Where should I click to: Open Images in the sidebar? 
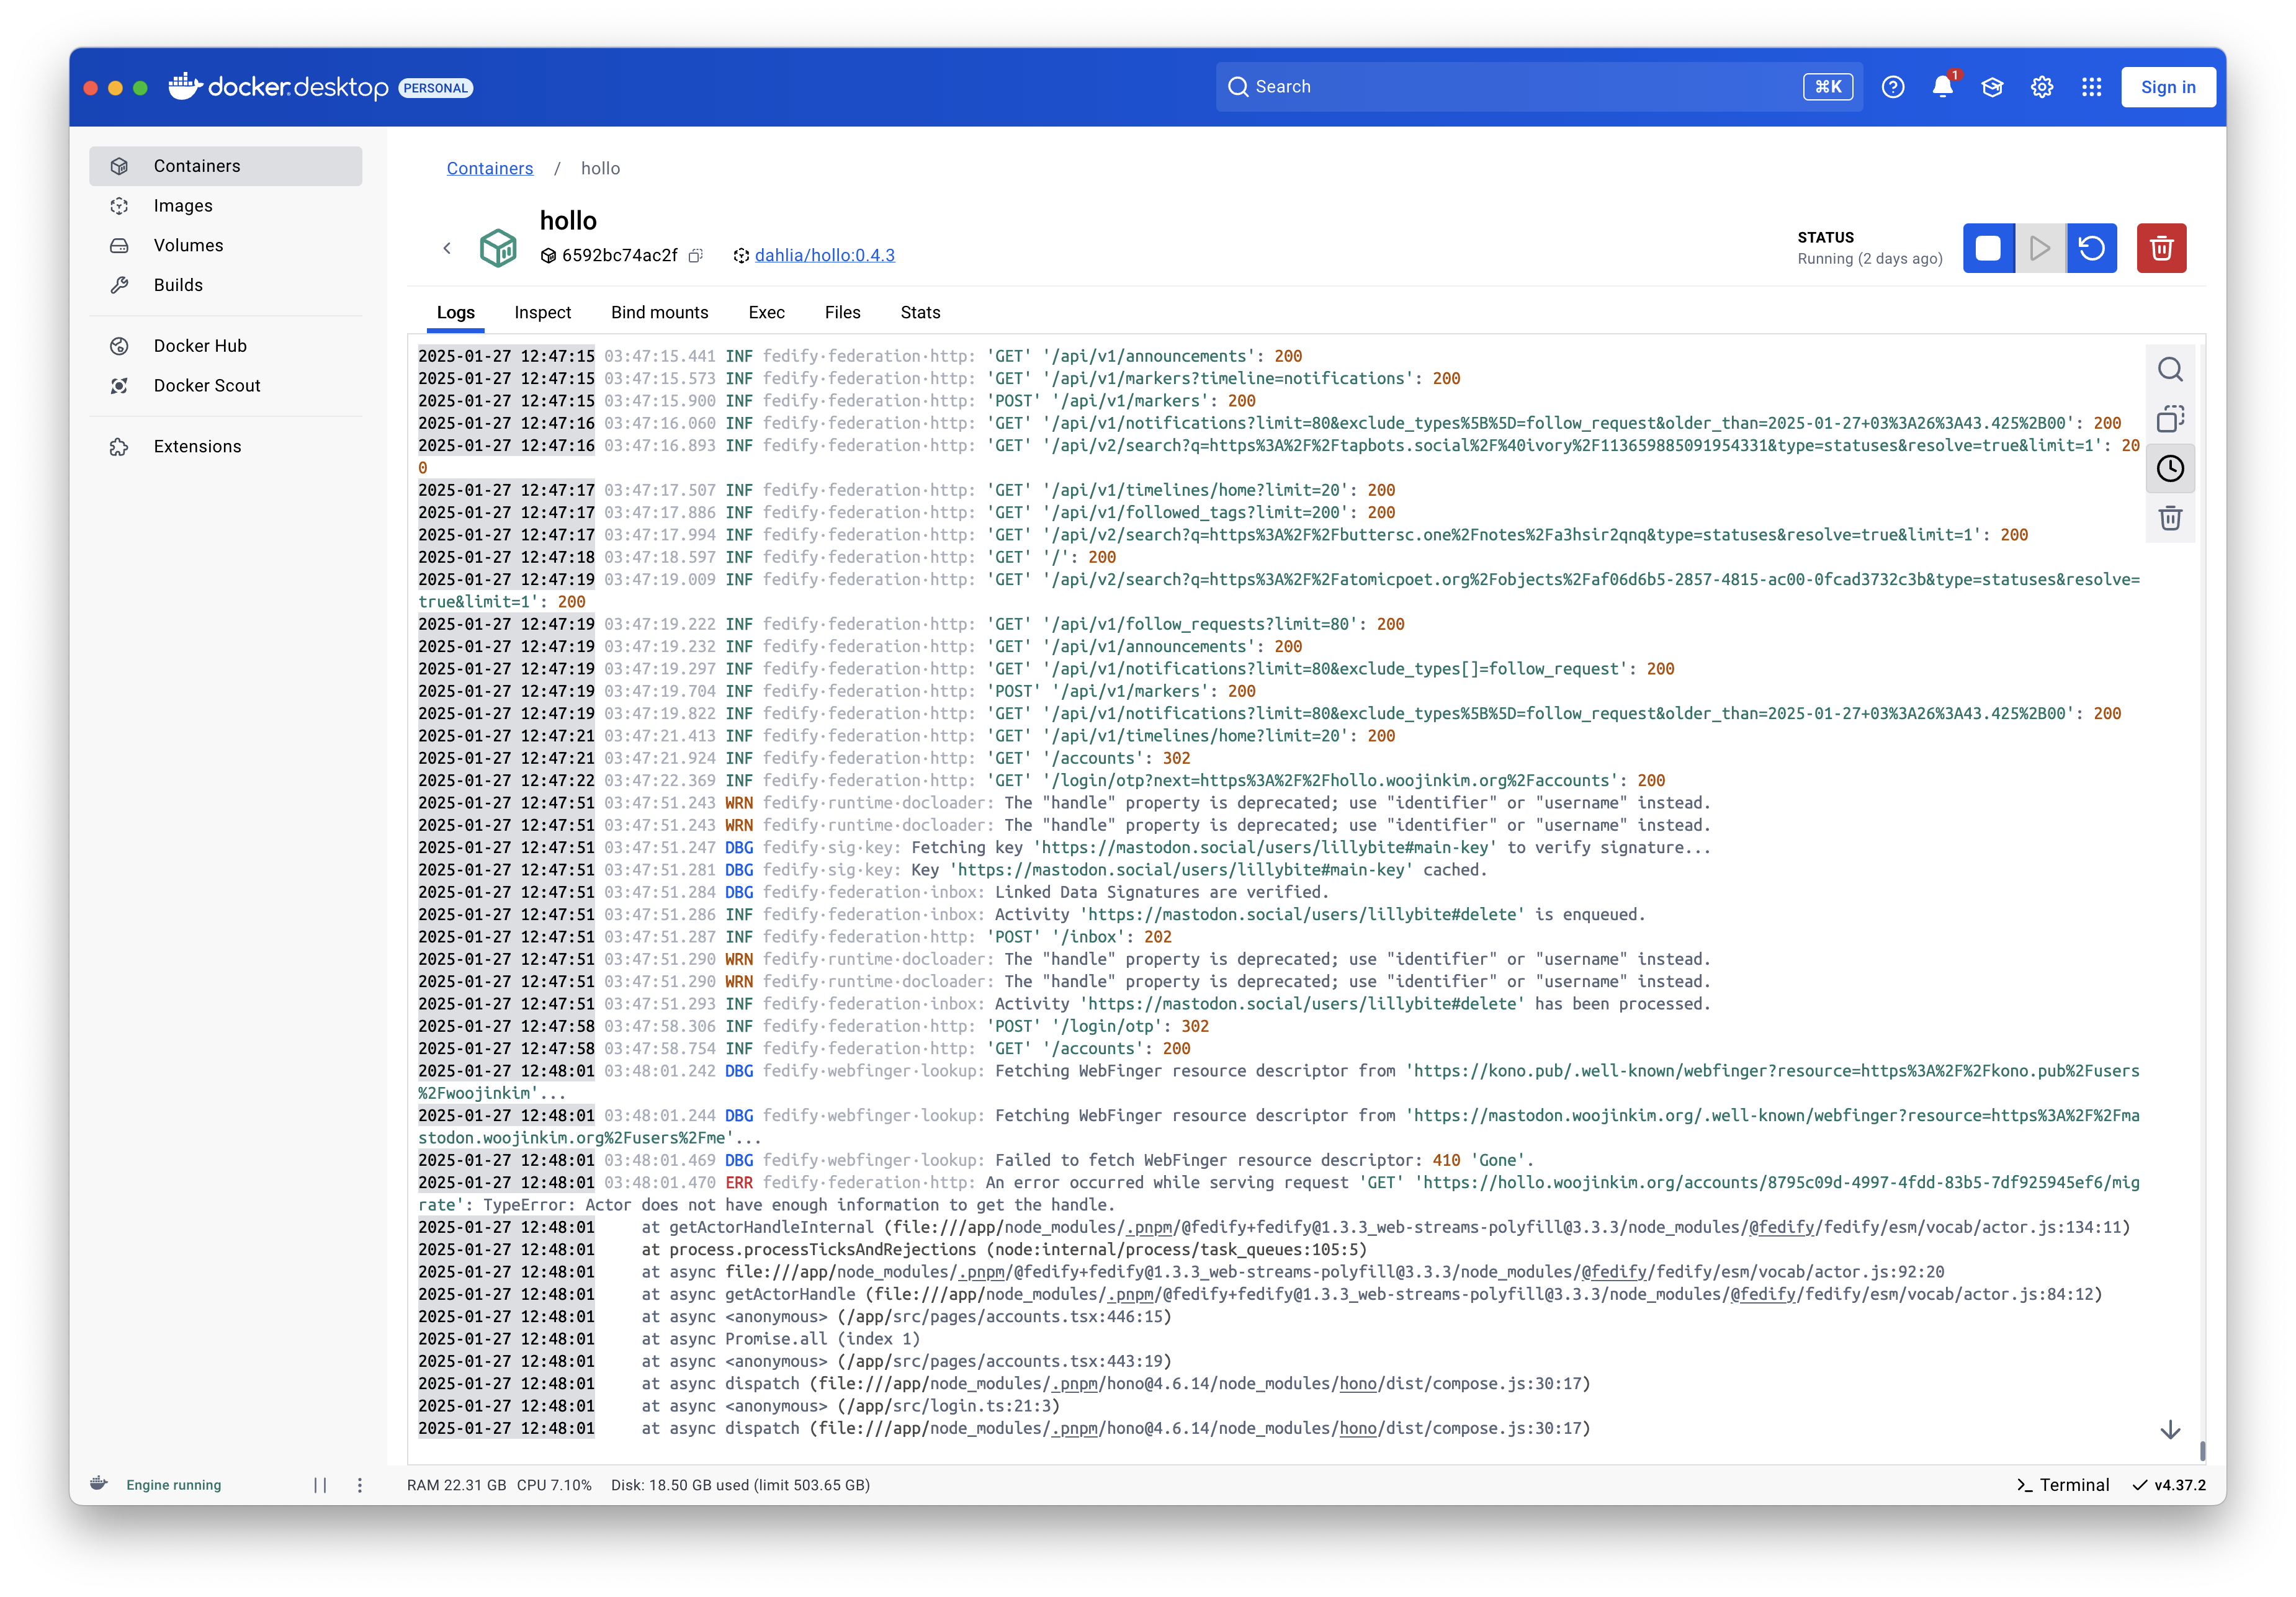point(226,206)
